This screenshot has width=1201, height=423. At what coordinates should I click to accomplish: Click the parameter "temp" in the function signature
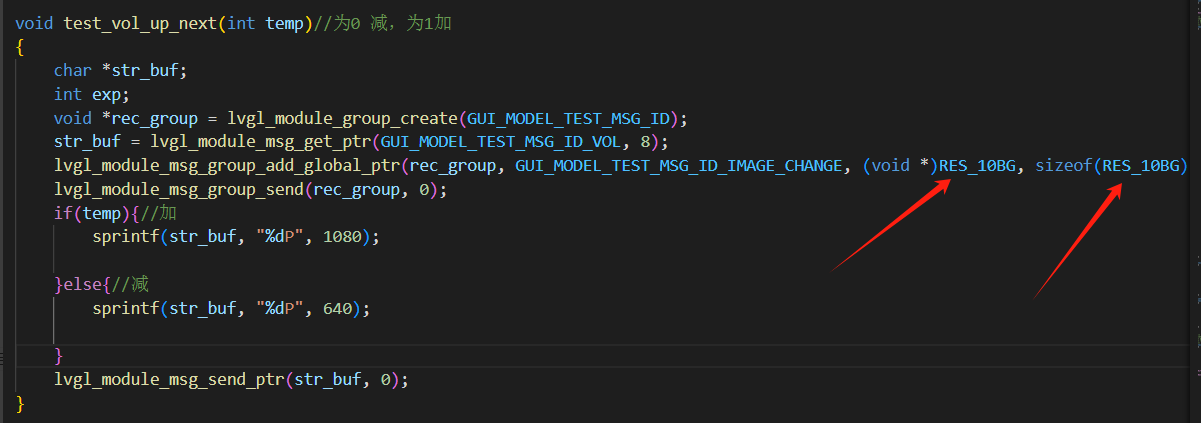point(284,22)
